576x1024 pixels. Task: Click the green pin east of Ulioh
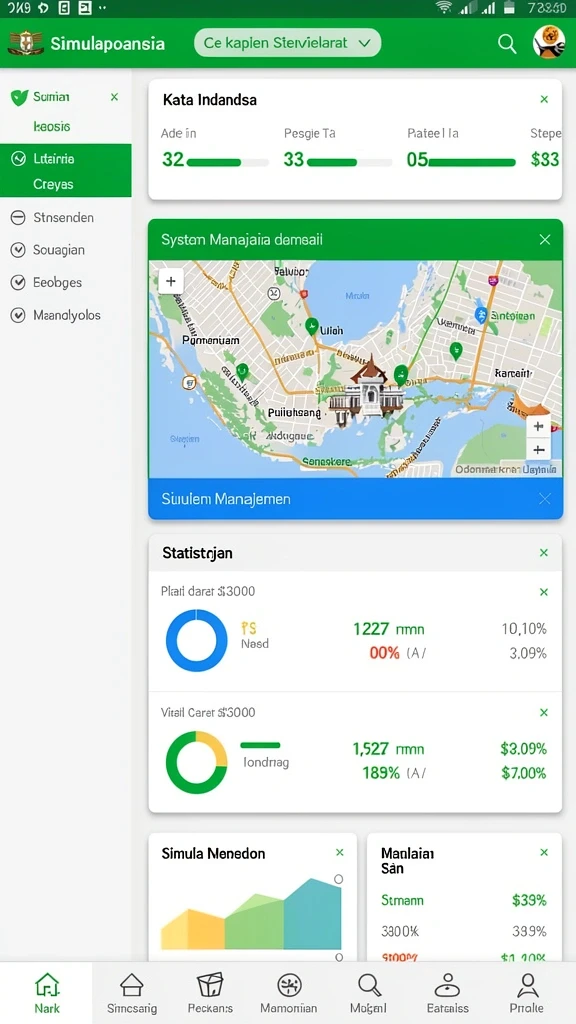pyautogui.click(x=456, y=351)
